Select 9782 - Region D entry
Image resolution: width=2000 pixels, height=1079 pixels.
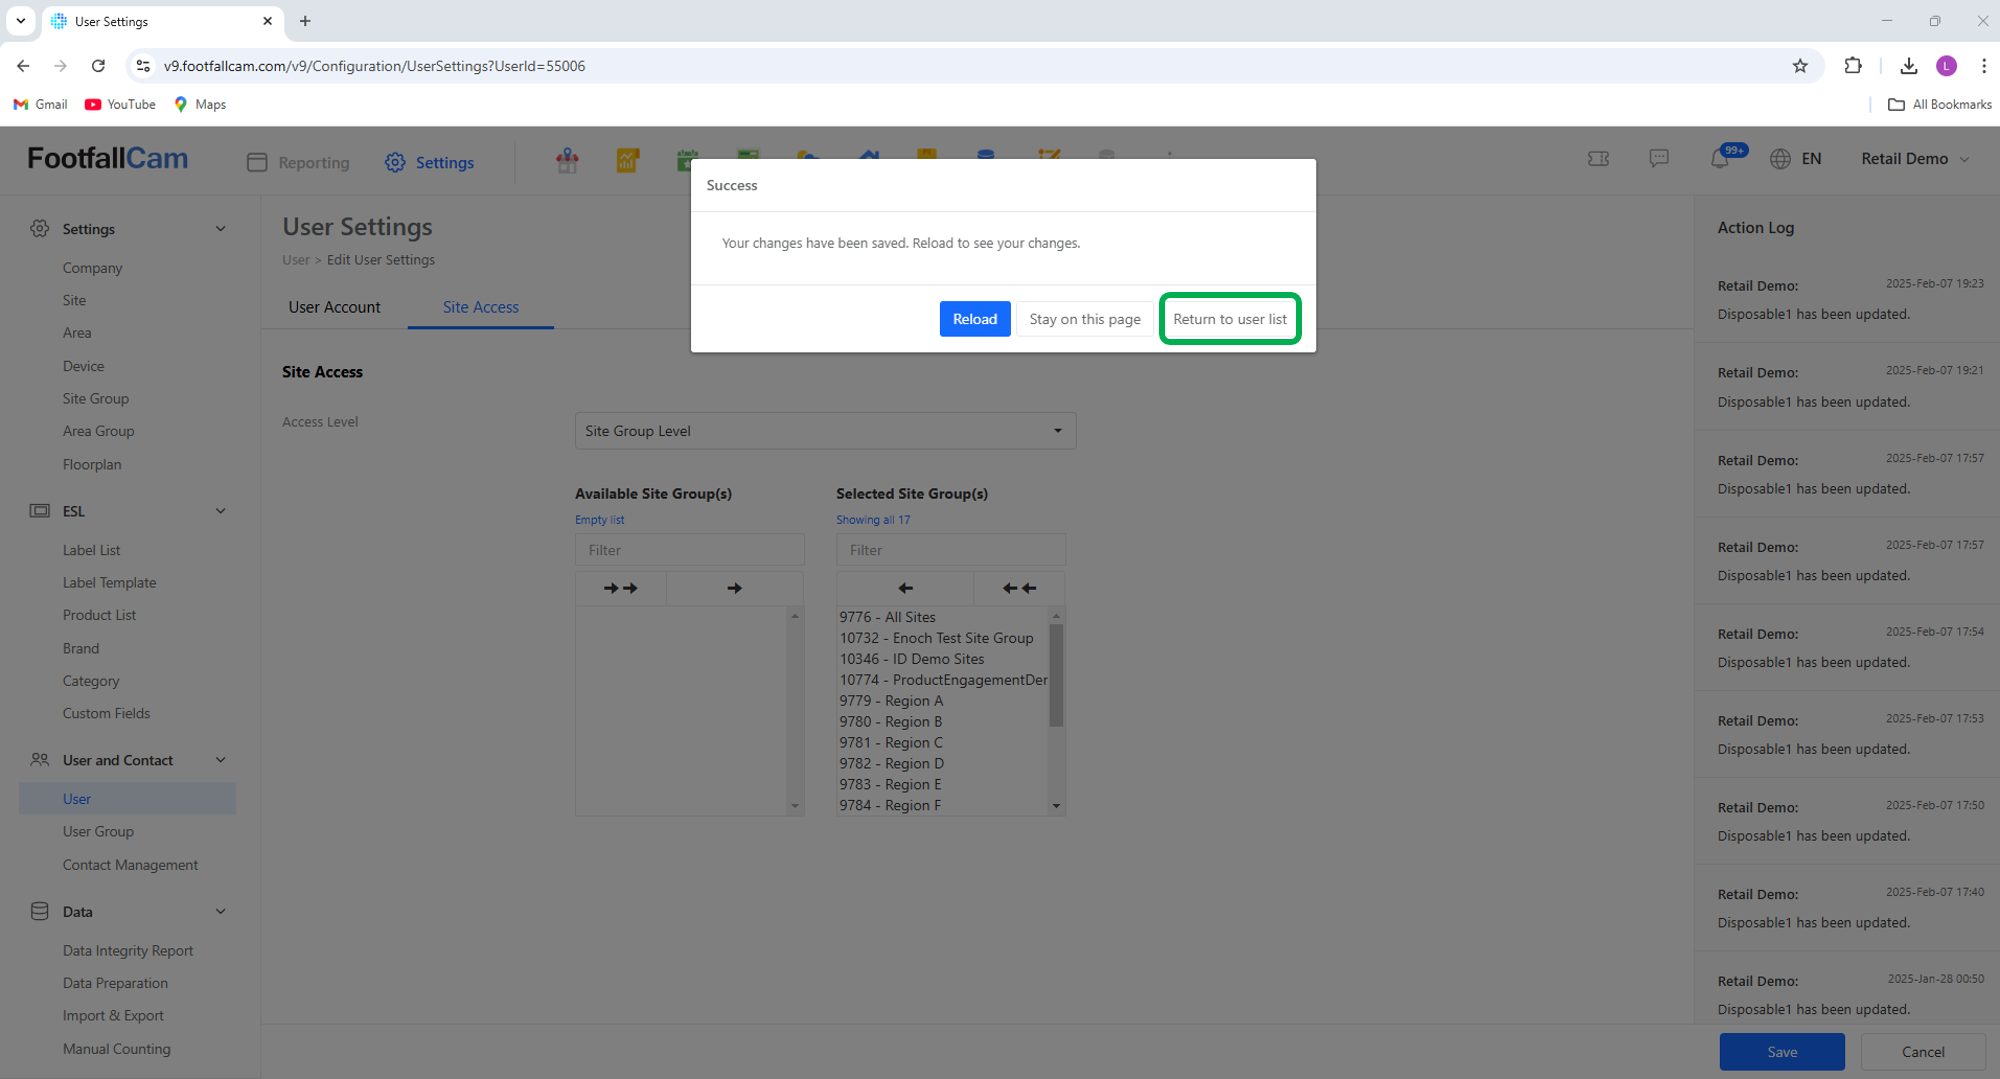pyautogui.click(x=943, y=764)
